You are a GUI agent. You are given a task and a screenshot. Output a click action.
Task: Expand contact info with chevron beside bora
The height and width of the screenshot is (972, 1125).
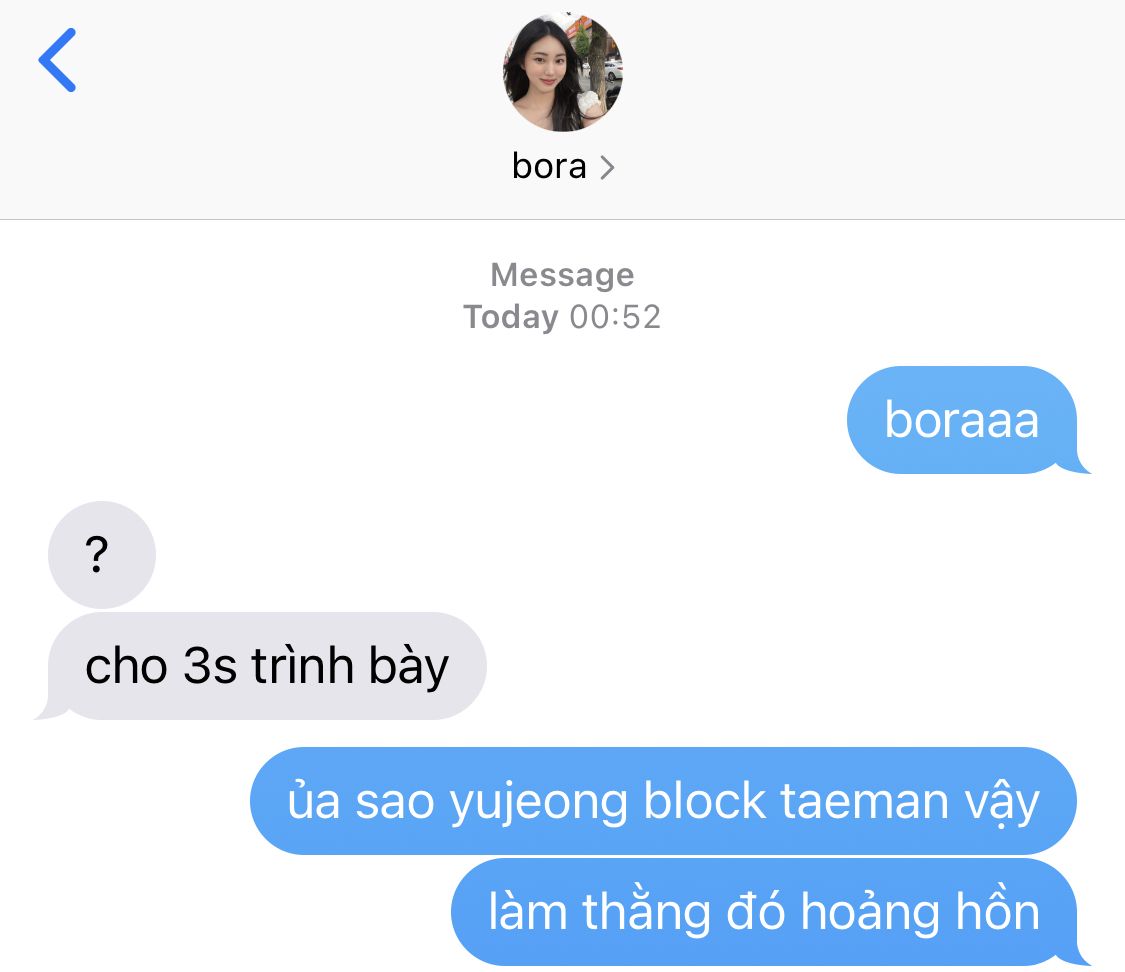(x=607, y=168)
